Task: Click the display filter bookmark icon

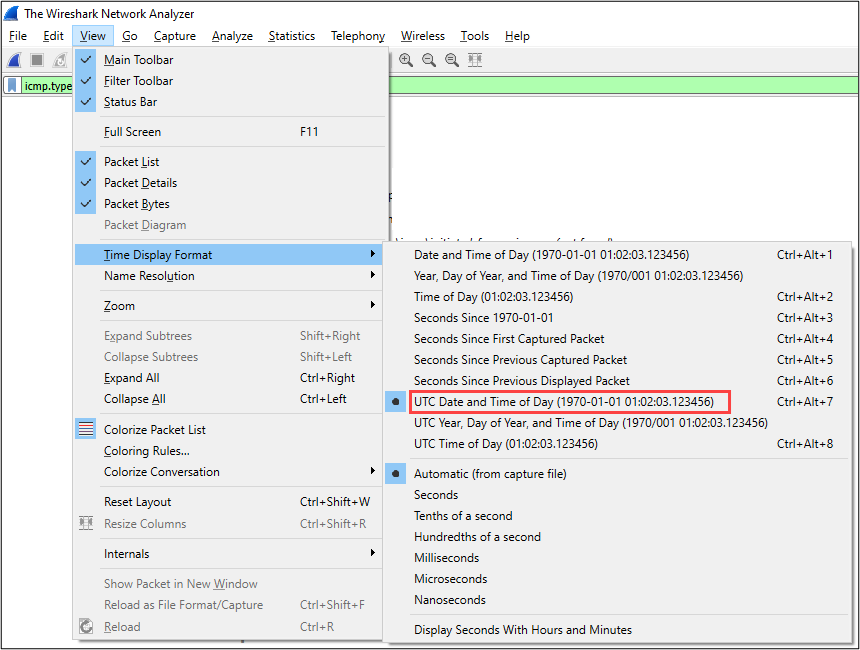Action: tap(12, 86)
